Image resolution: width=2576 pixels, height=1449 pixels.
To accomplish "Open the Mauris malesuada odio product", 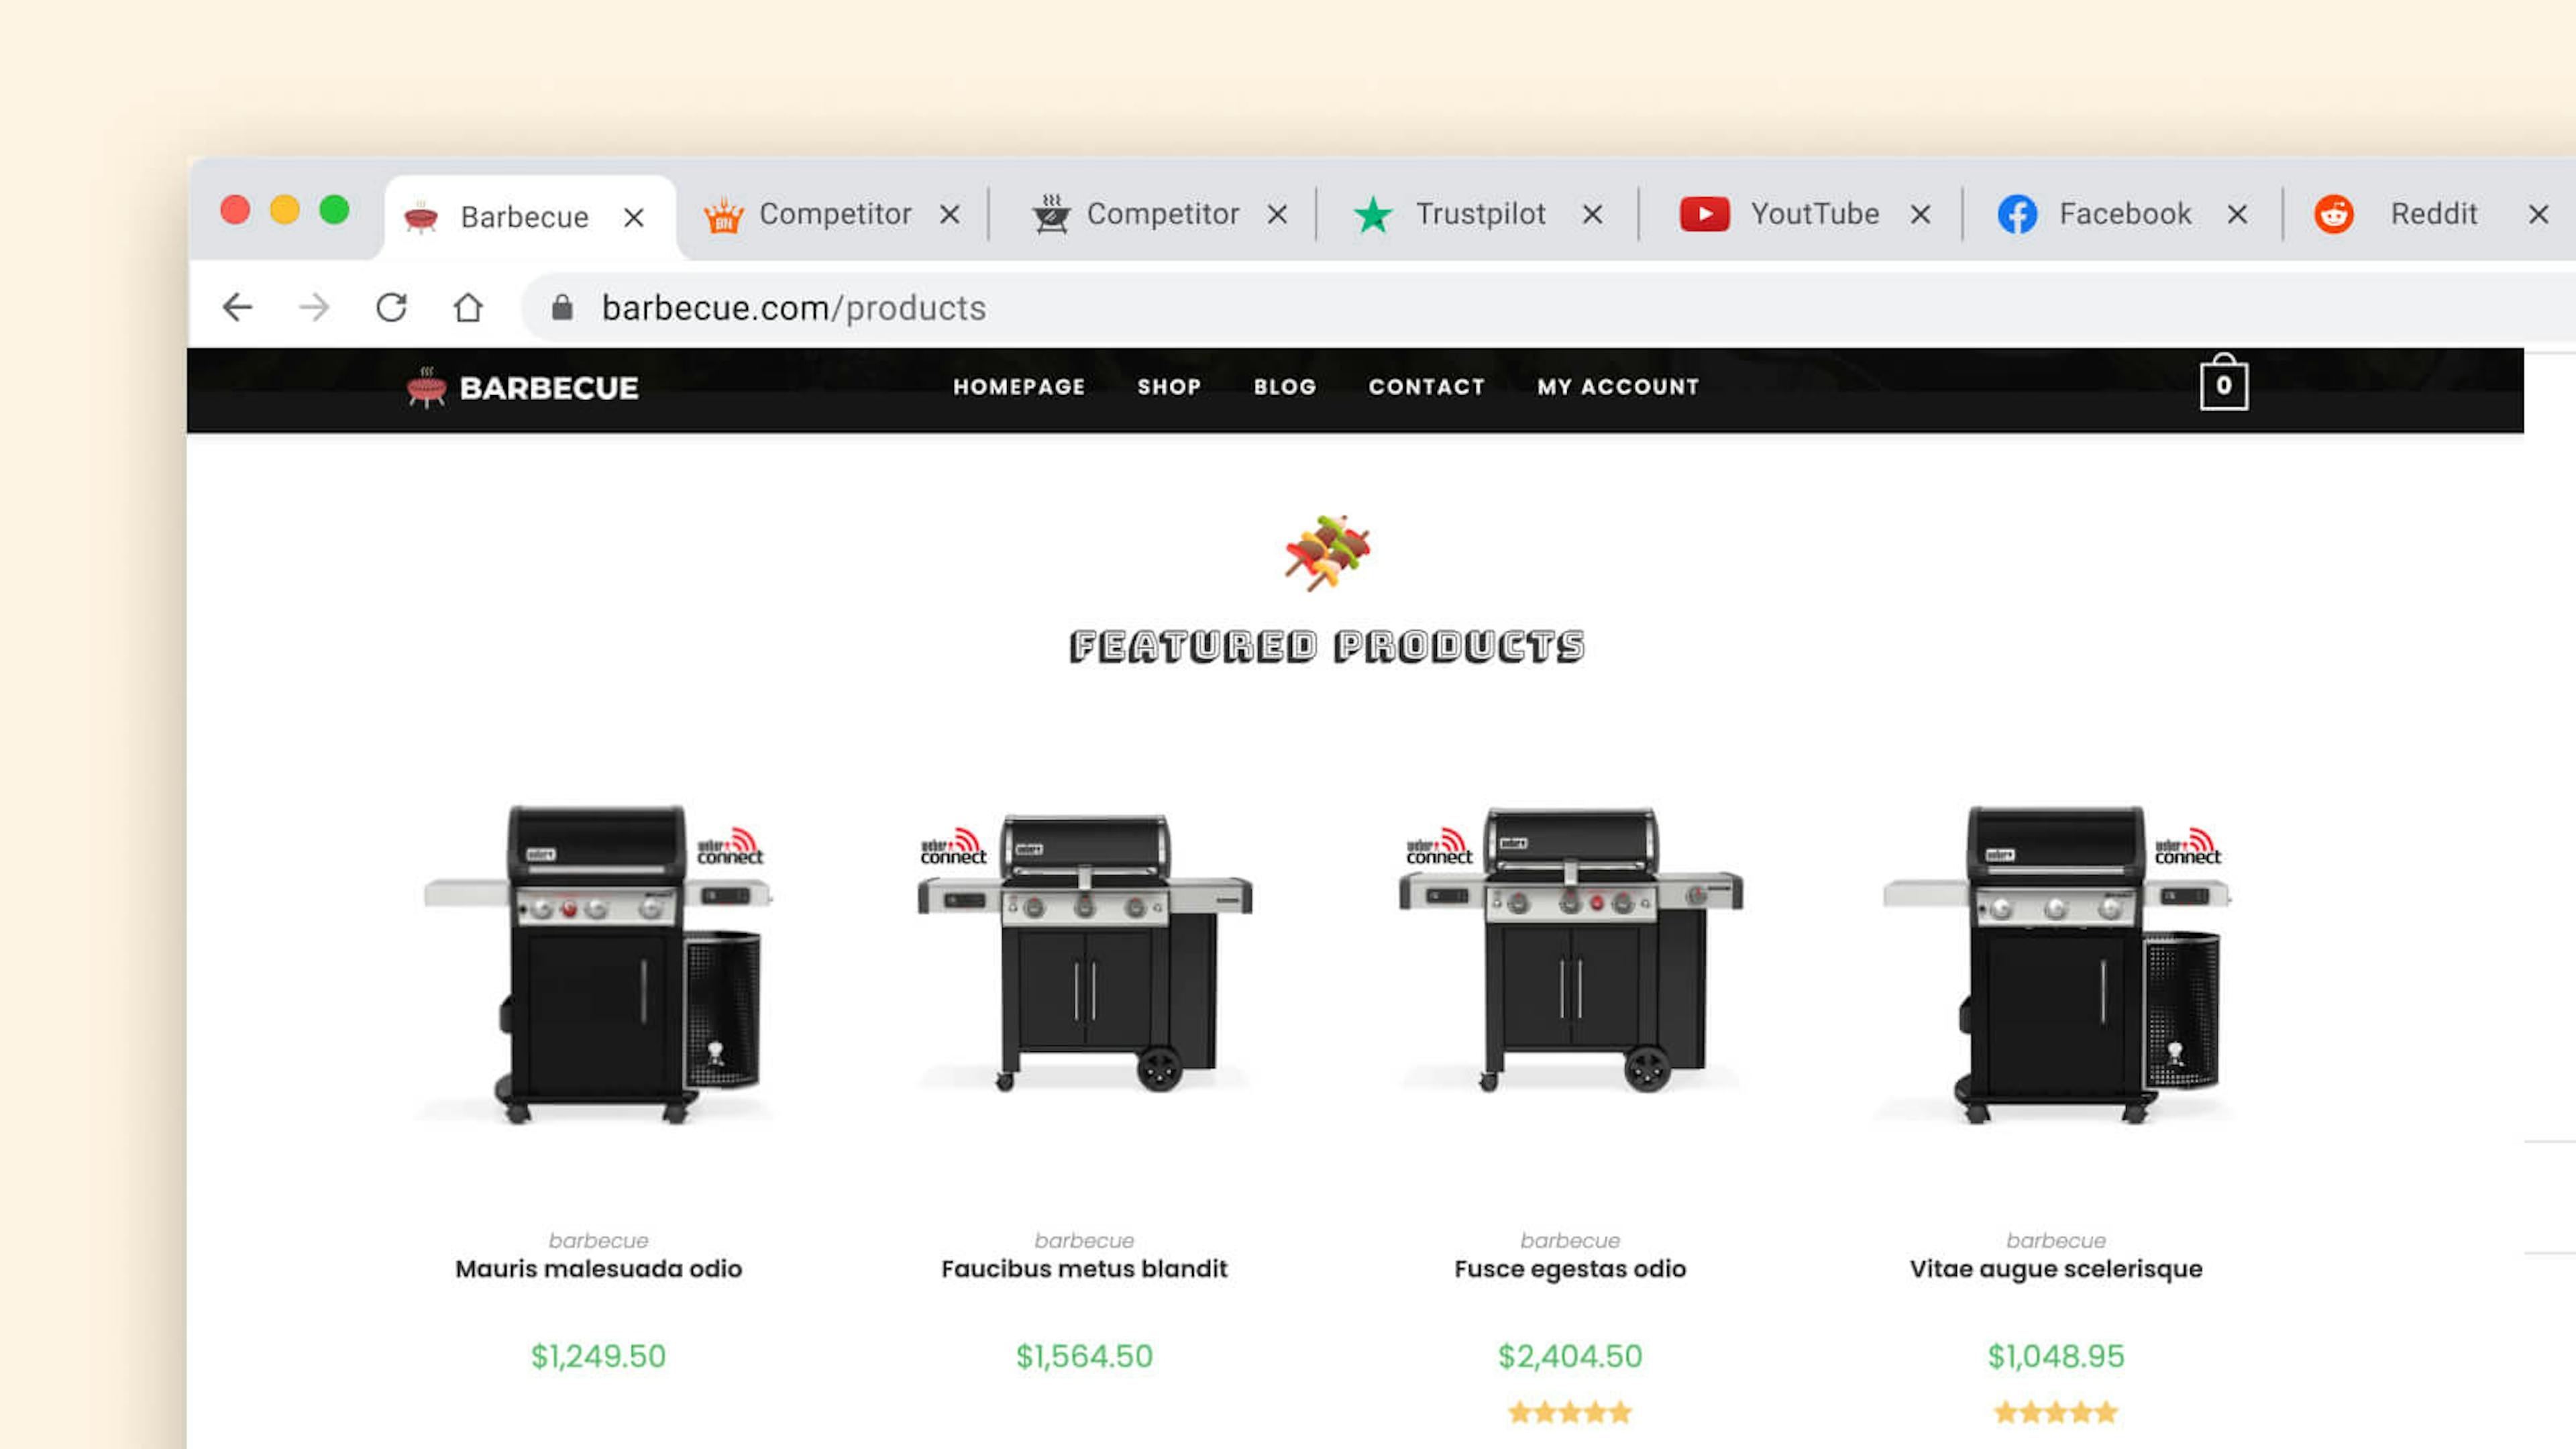I will [598, 1268].
